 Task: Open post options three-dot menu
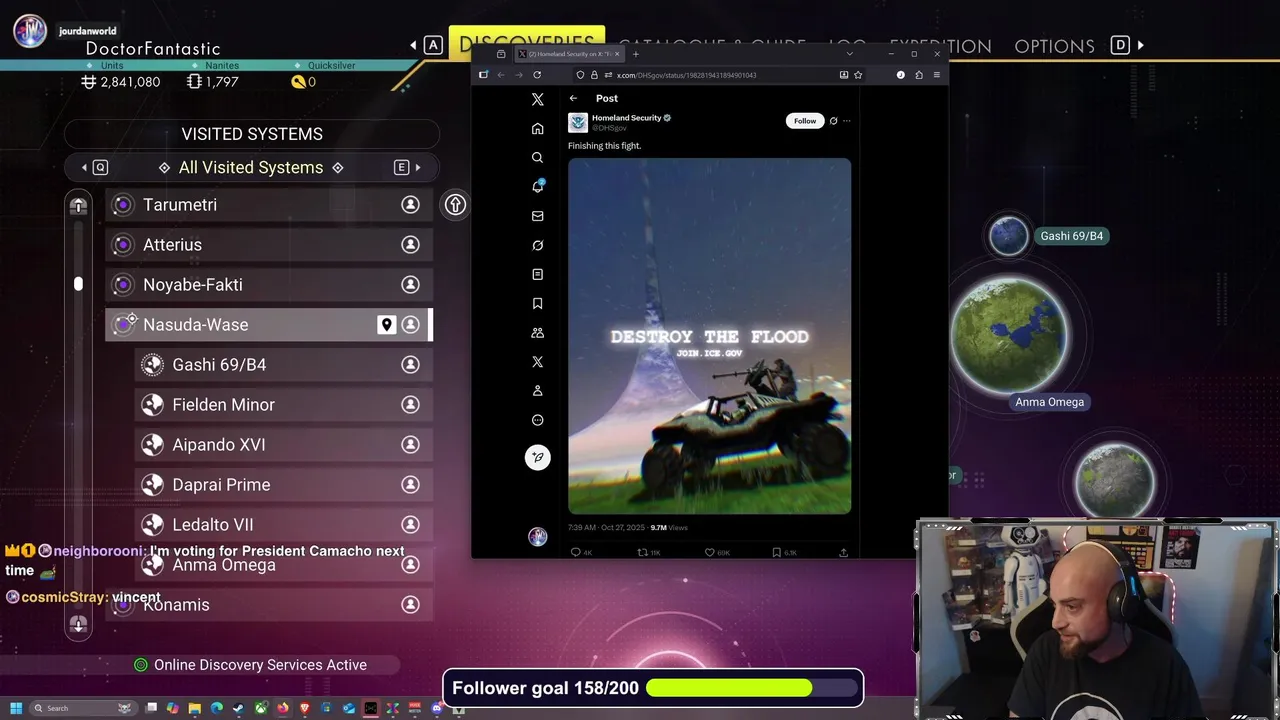coord(847,121)
